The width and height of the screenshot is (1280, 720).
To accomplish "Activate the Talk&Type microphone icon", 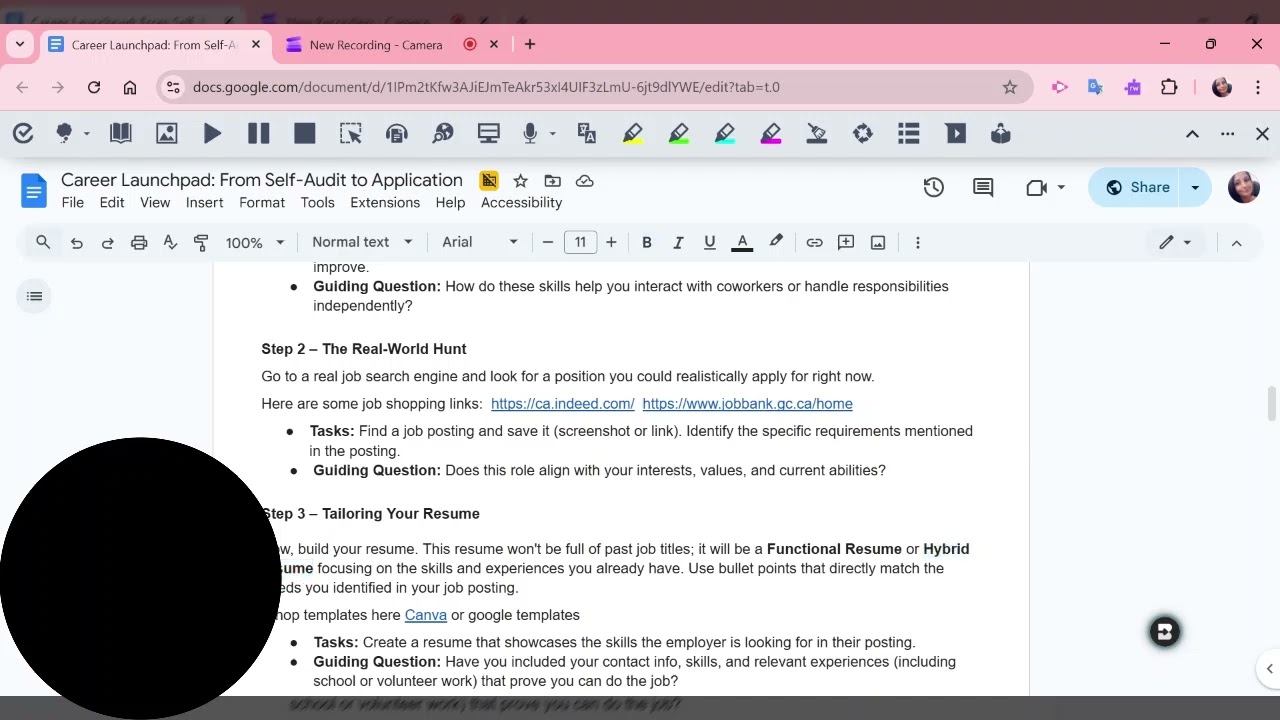I will pyautogui.click(x=530, y=133).
